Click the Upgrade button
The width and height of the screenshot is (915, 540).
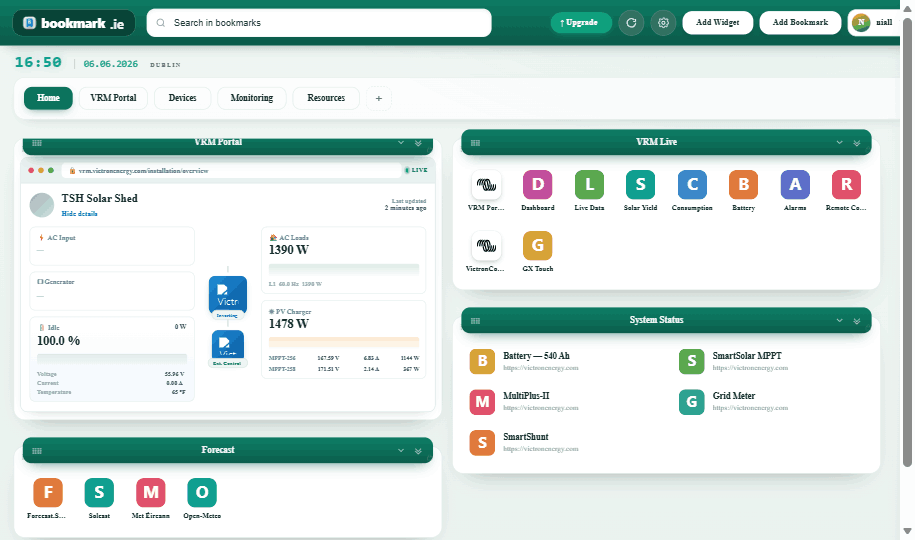581,23
